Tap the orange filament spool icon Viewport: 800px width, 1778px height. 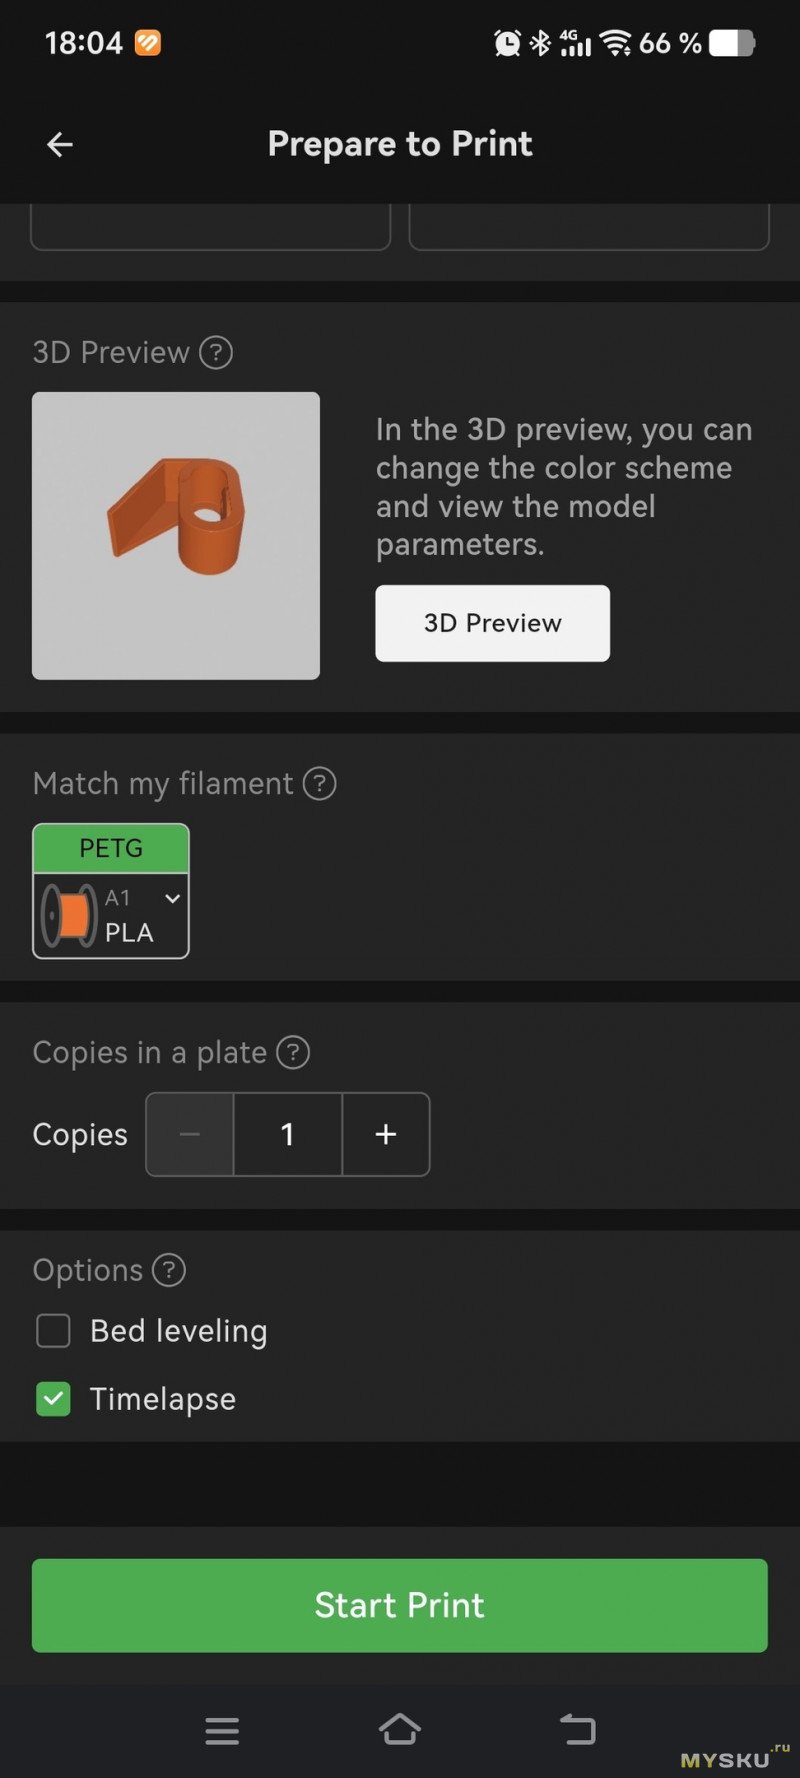[68, 916]
